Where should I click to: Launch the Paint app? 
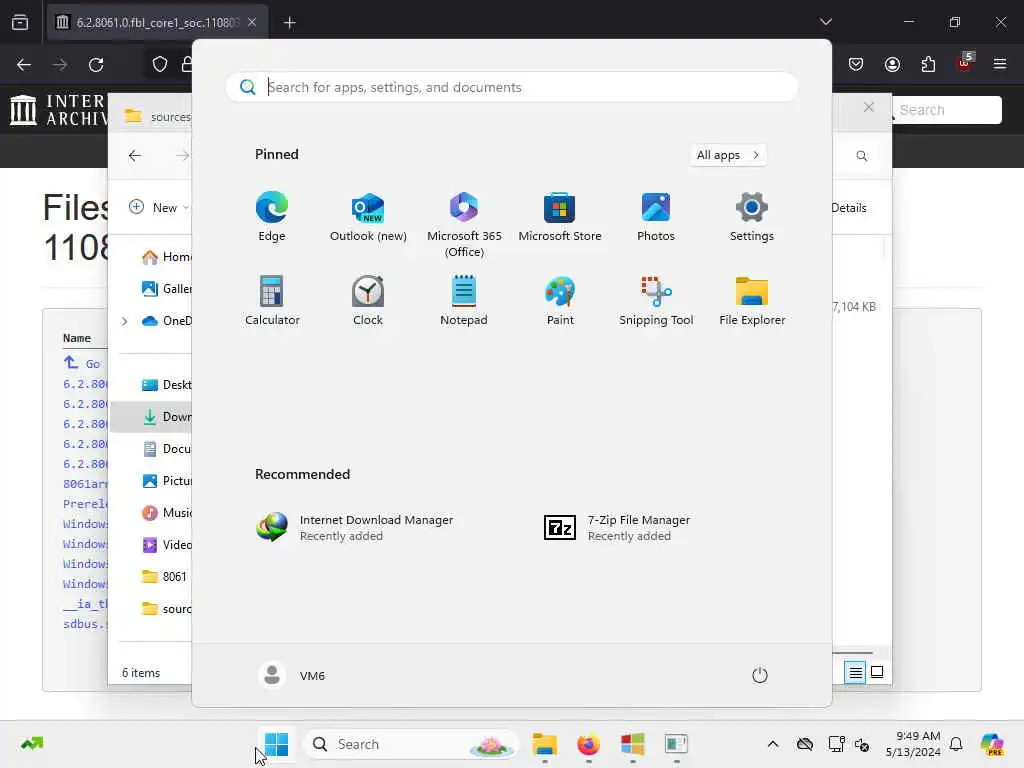(x=560, y=300)
